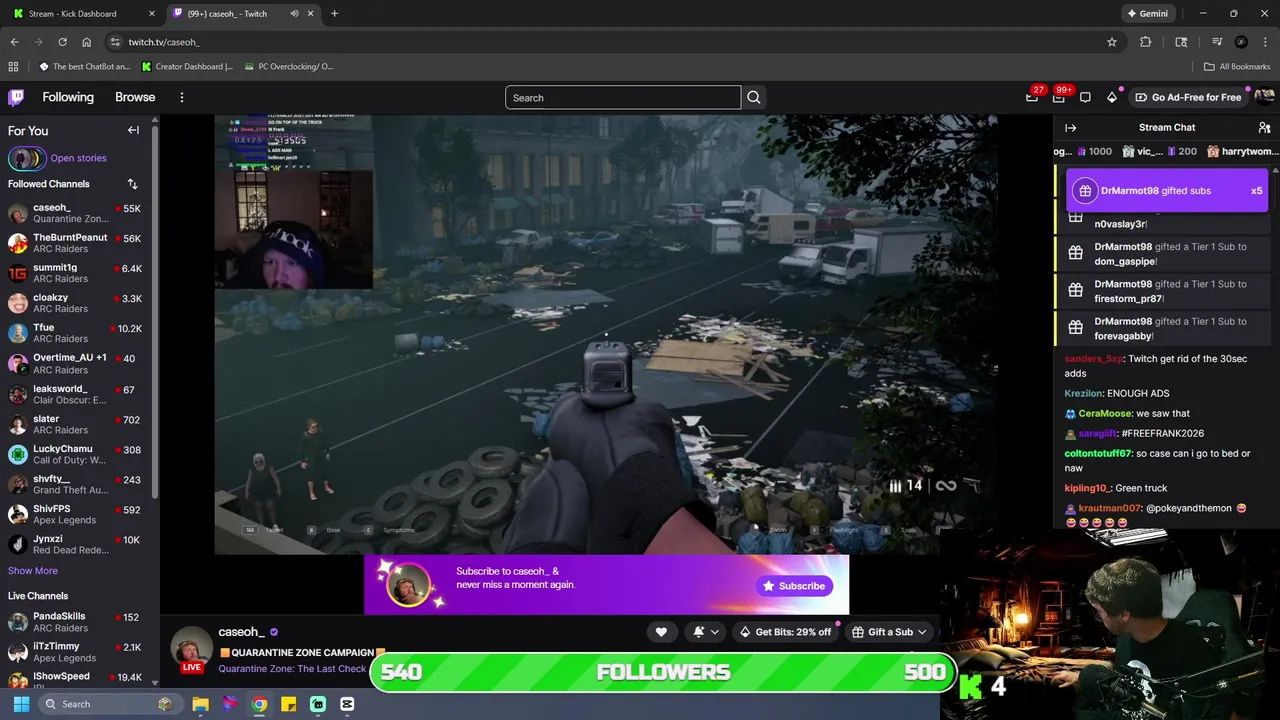
Task: Open the Following page
Action: coord(68,97)
